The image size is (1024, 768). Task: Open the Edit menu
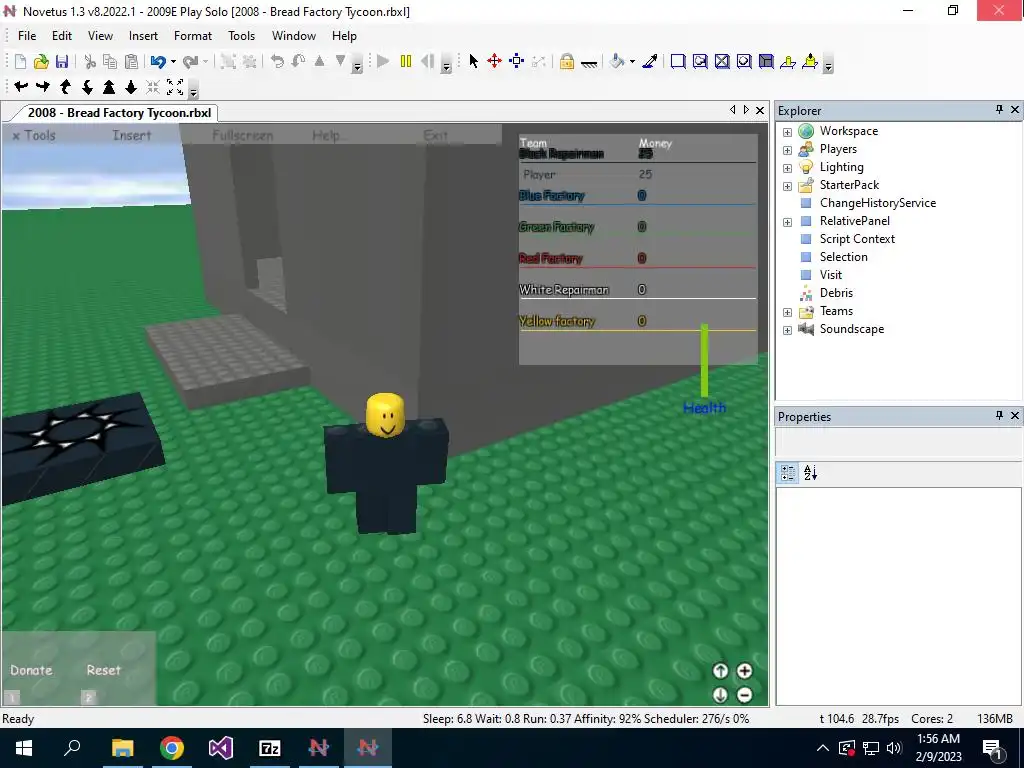(62, 36)
